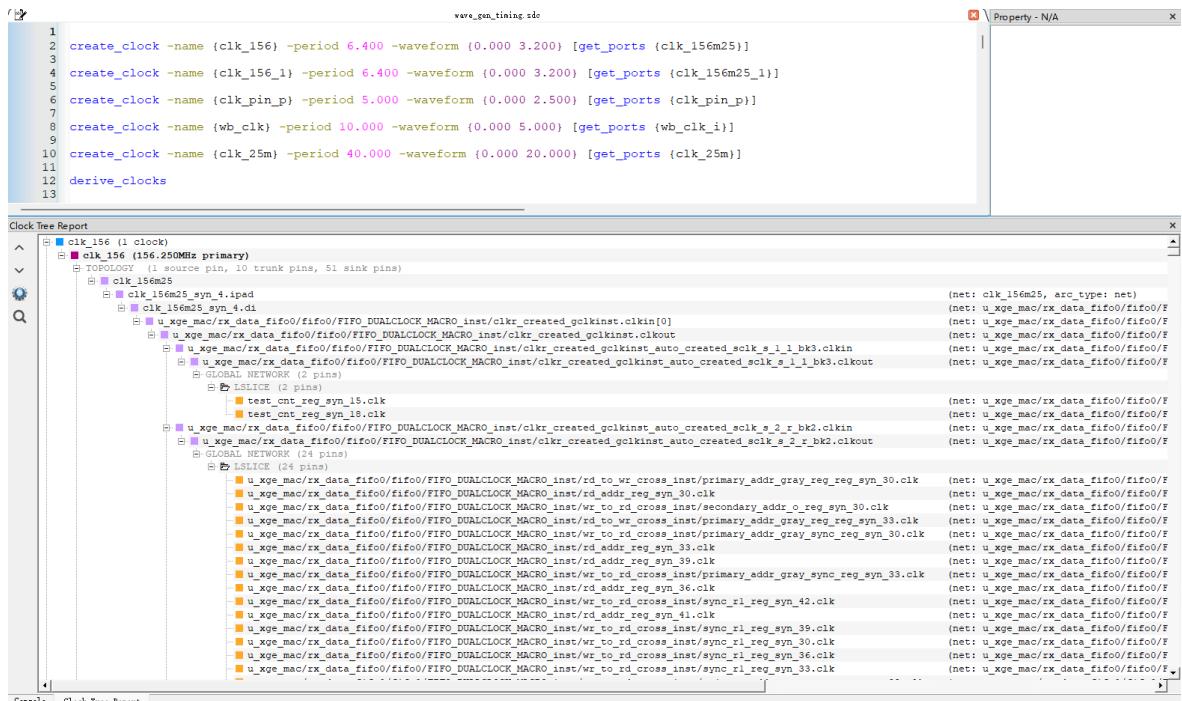Click the orange icon of sync_r1_reg_syn_42.clk
This screenshot has height=701, width=1182.
pyautogui.click(x=239, y=602)
